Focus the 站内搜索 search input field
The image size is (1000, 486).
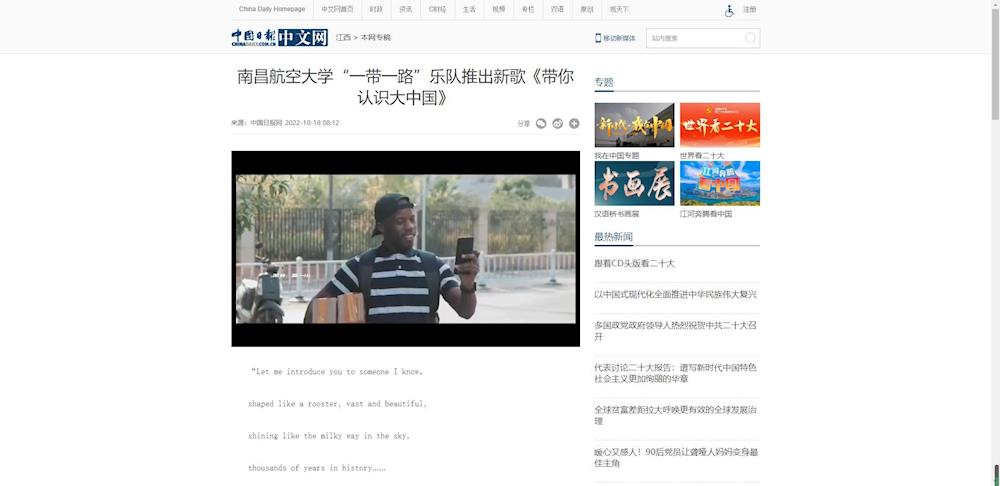(695, 38)
